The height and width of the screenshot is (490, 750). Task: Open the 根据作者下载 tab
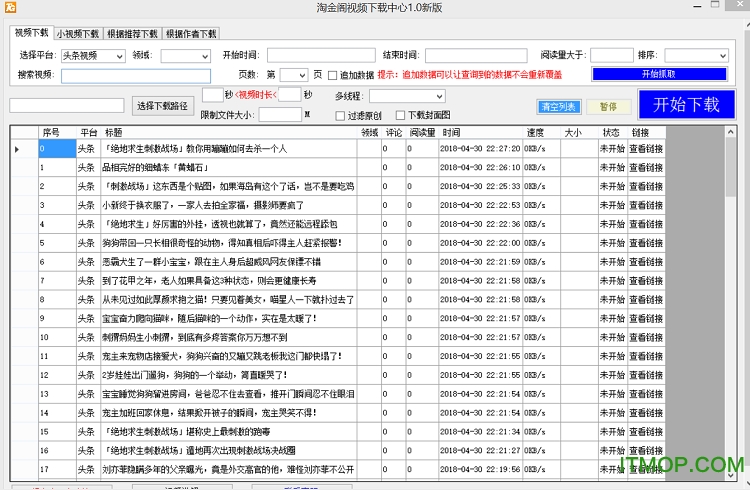pos(191,33)
